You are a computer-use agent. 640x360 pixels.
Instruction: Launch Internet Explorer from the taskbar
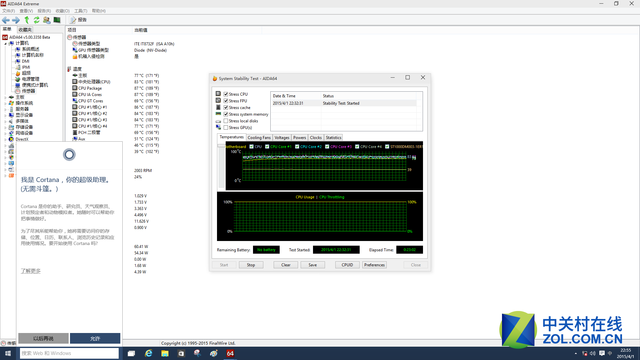coord(148,353)
